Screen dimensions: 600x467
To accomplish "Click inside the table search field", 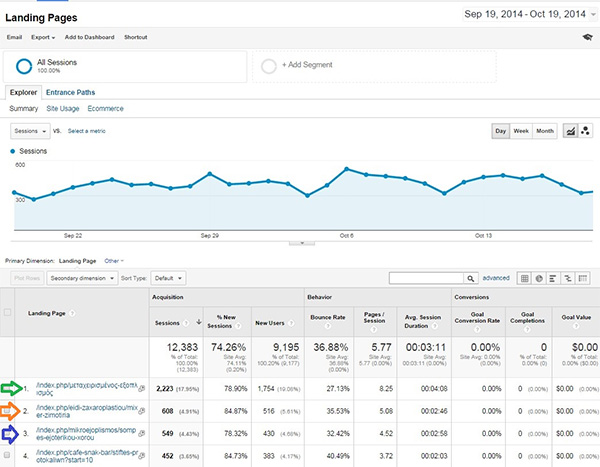I will [425, 278].
